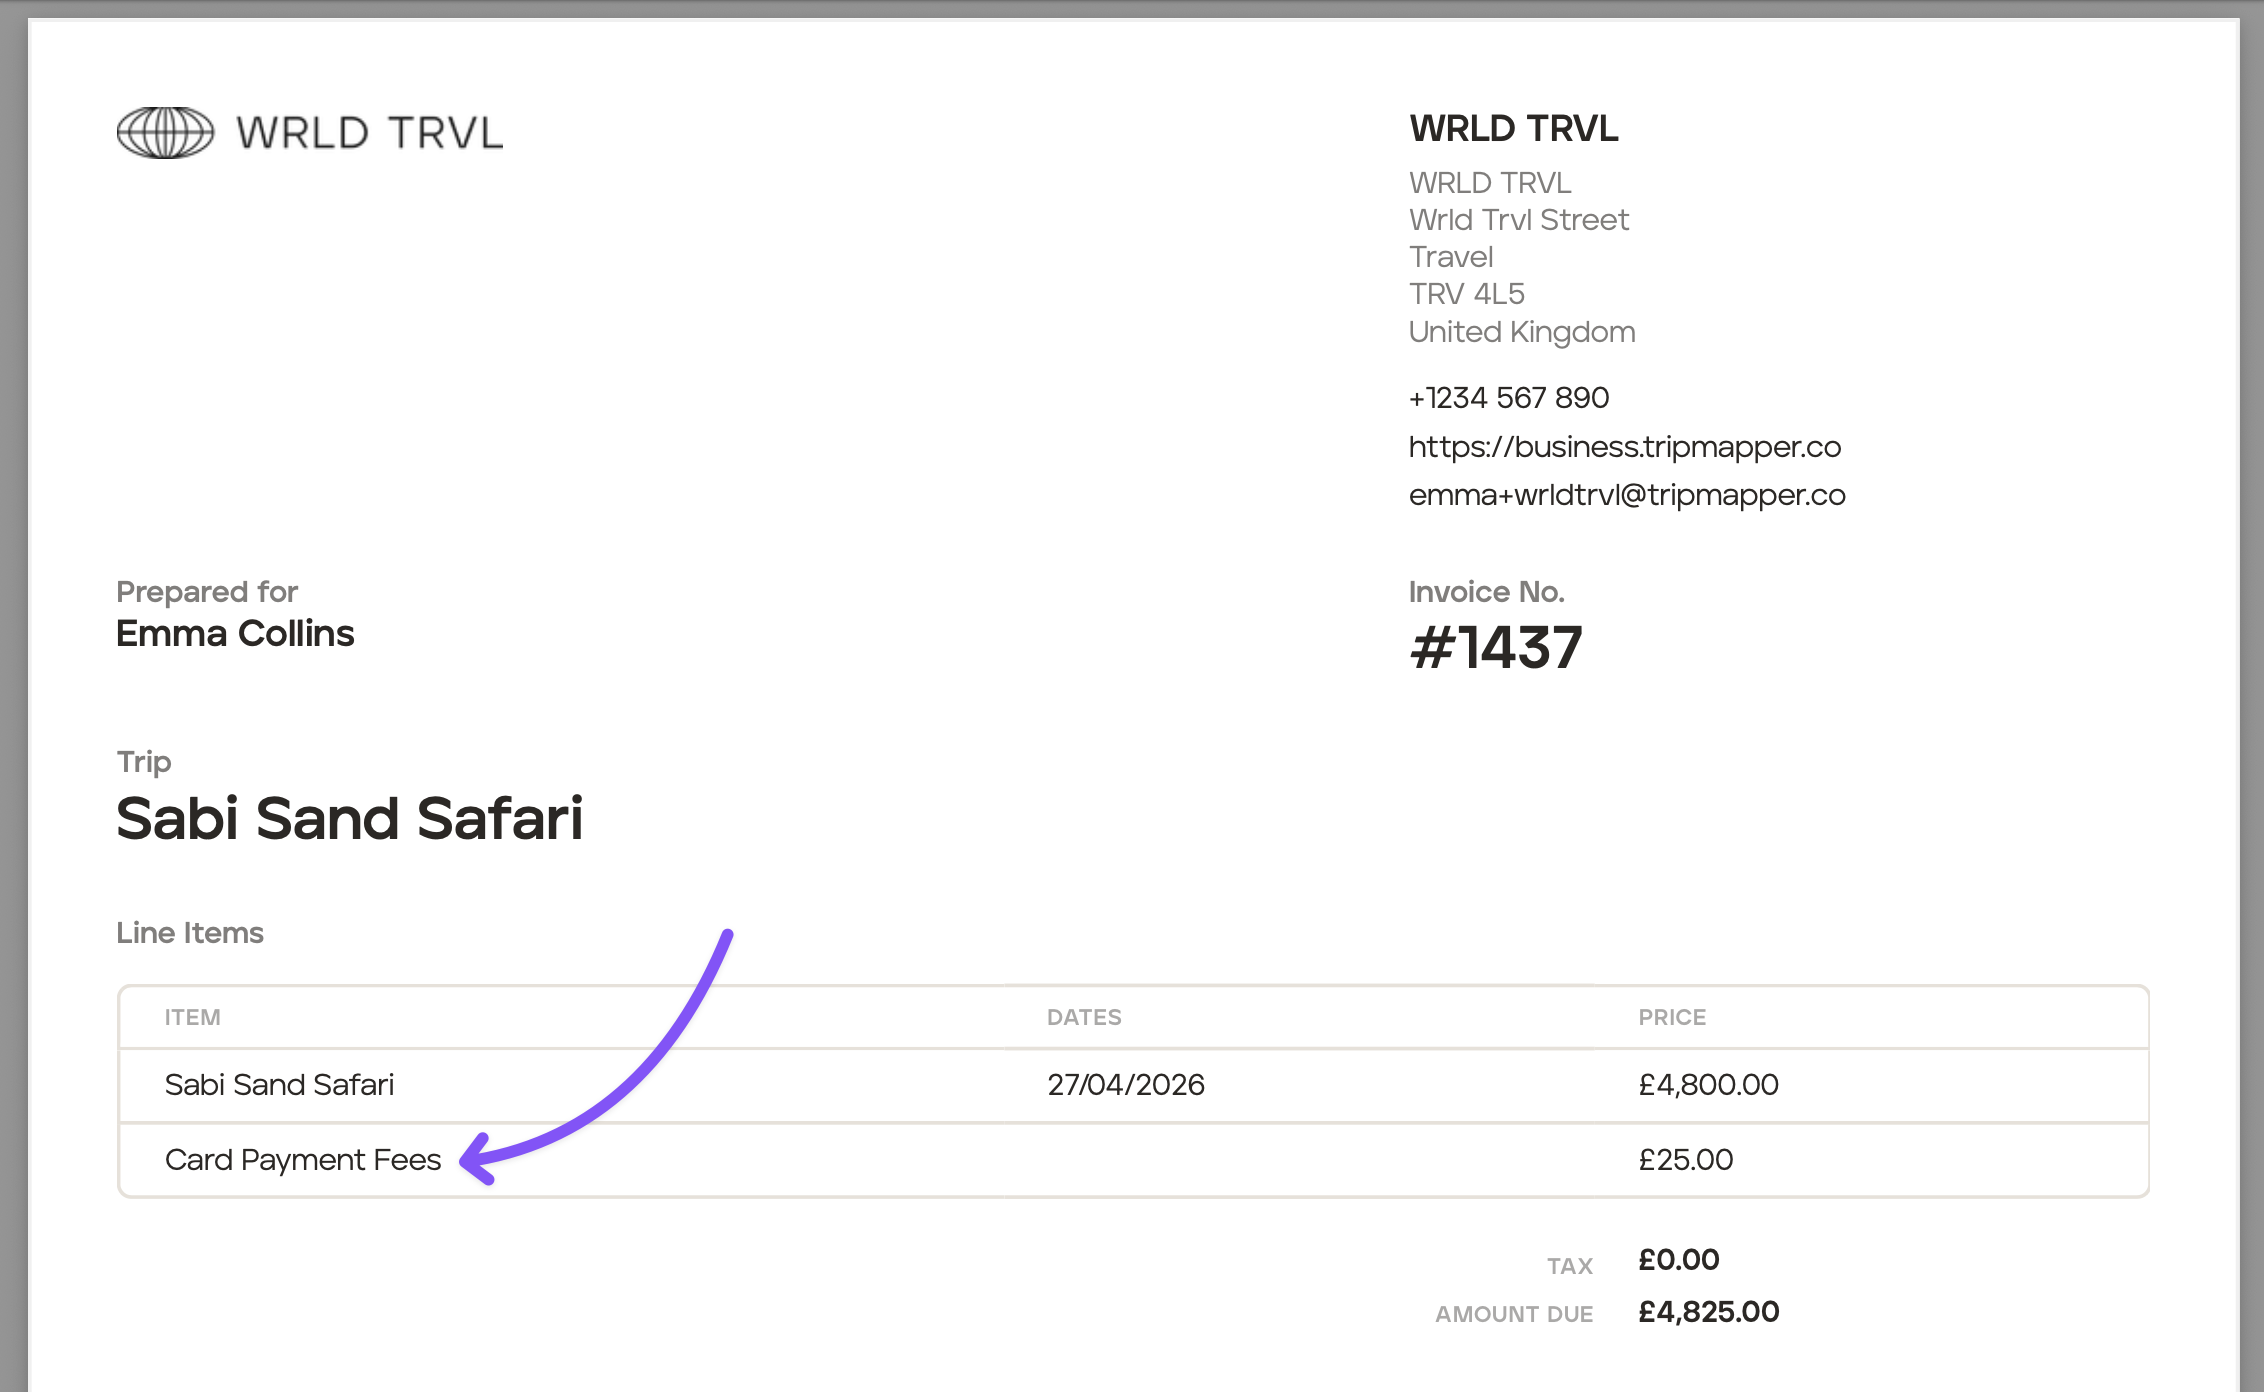This screenshot has height=1392, width=2264.
Task: Click the £0.00 tax value
Action: [x=1678, y=1260]
